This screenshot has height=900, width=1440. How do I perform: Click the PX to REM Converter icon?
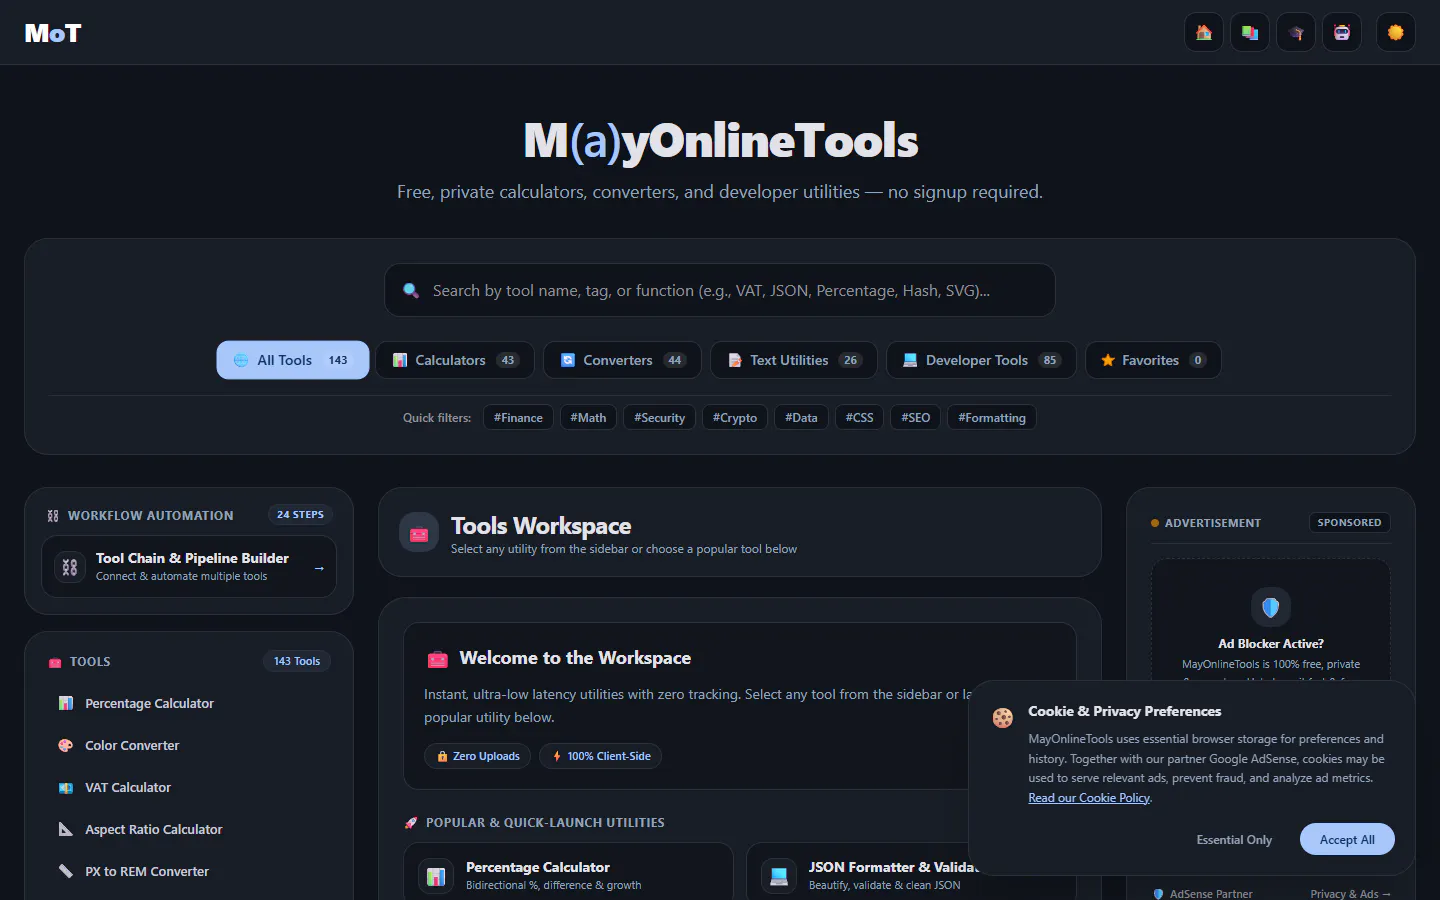tap(66, 872)
